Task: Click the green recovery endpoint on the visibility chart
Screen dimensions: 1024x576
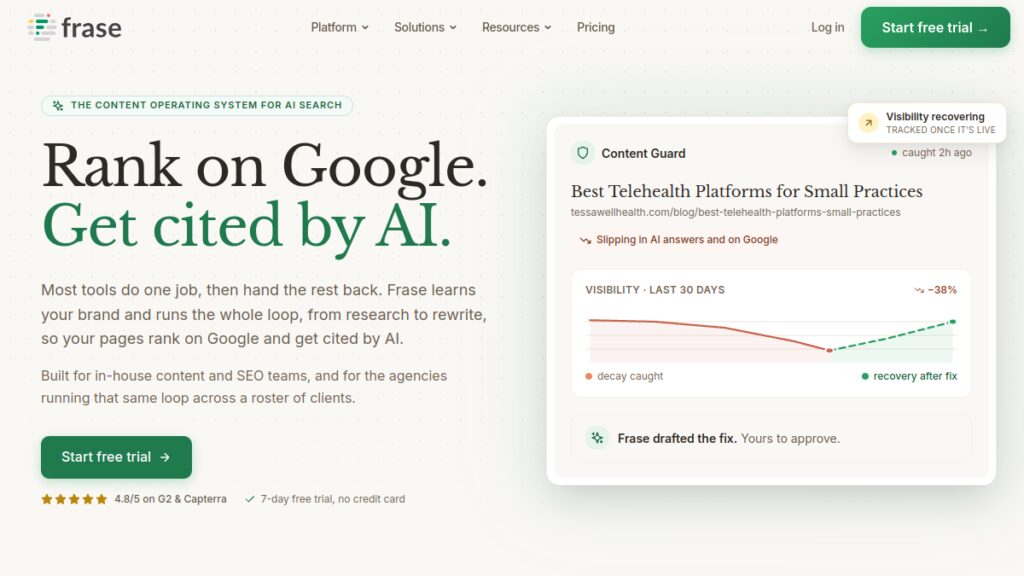Action: coord(953,321)
